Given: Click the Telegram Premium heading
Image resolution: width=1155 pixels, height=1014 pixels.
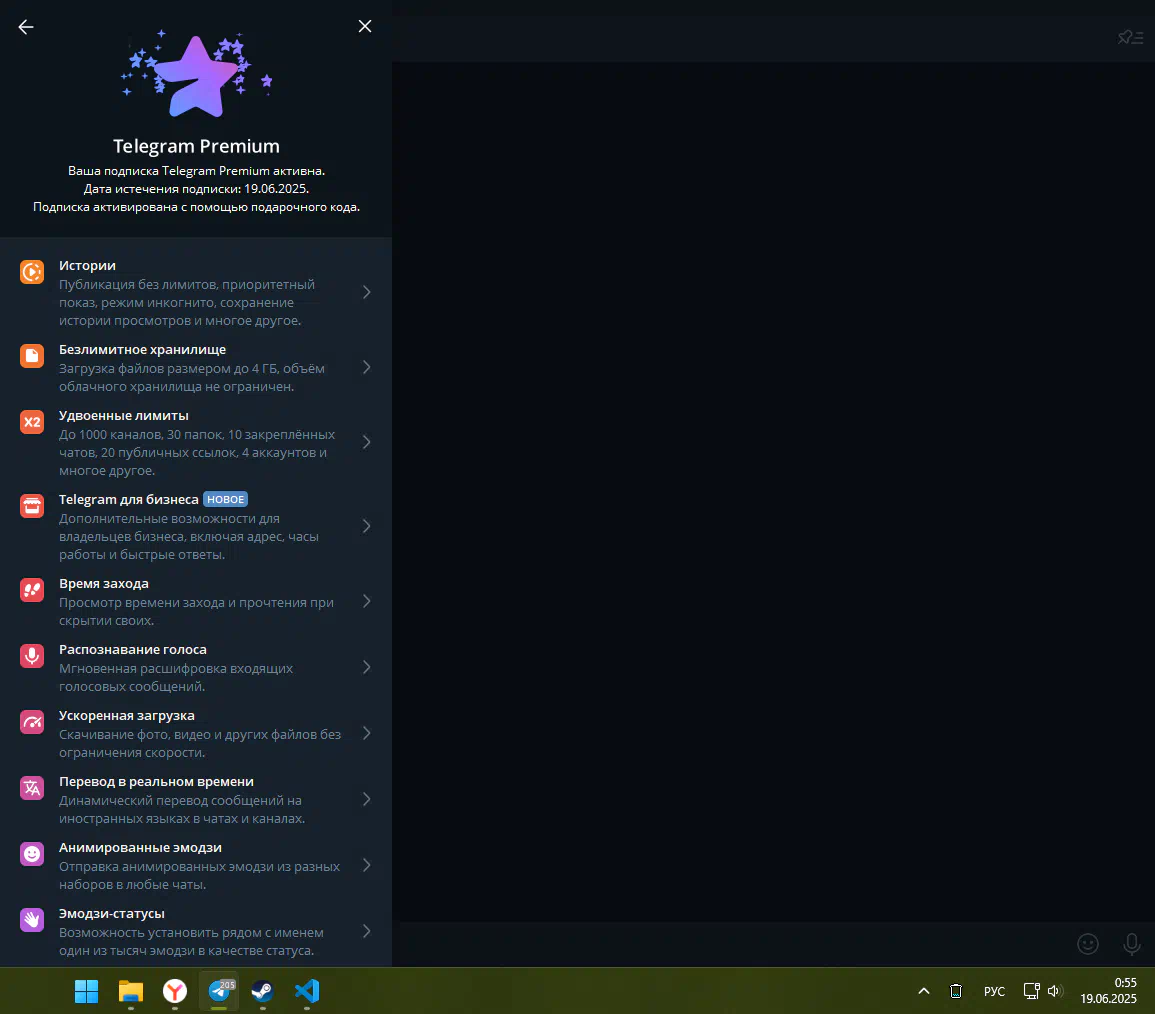Looking at the screenshot, I should (x=197, y=146).
